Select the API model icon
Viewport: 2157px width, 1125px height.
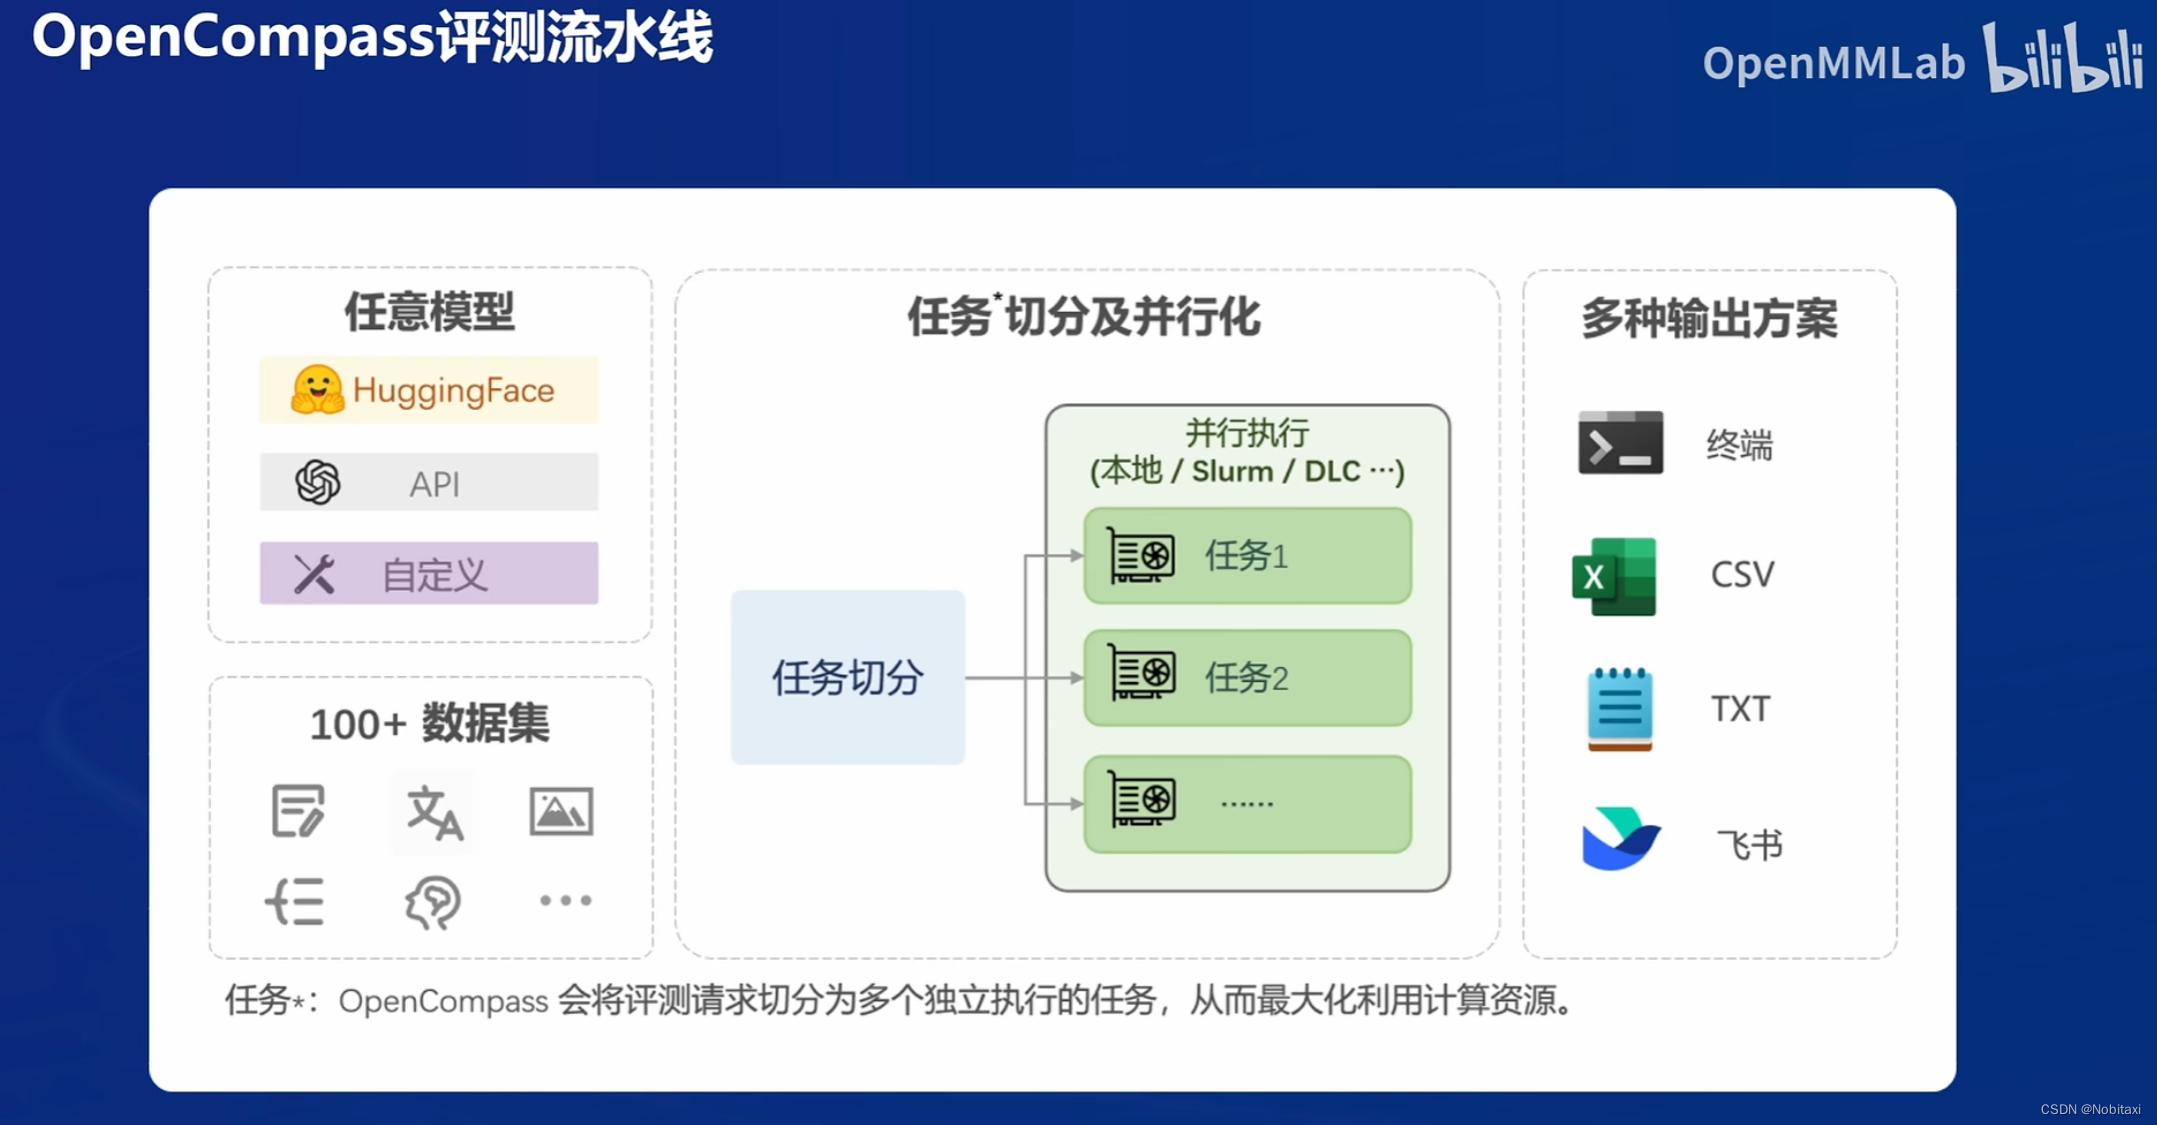316,482
